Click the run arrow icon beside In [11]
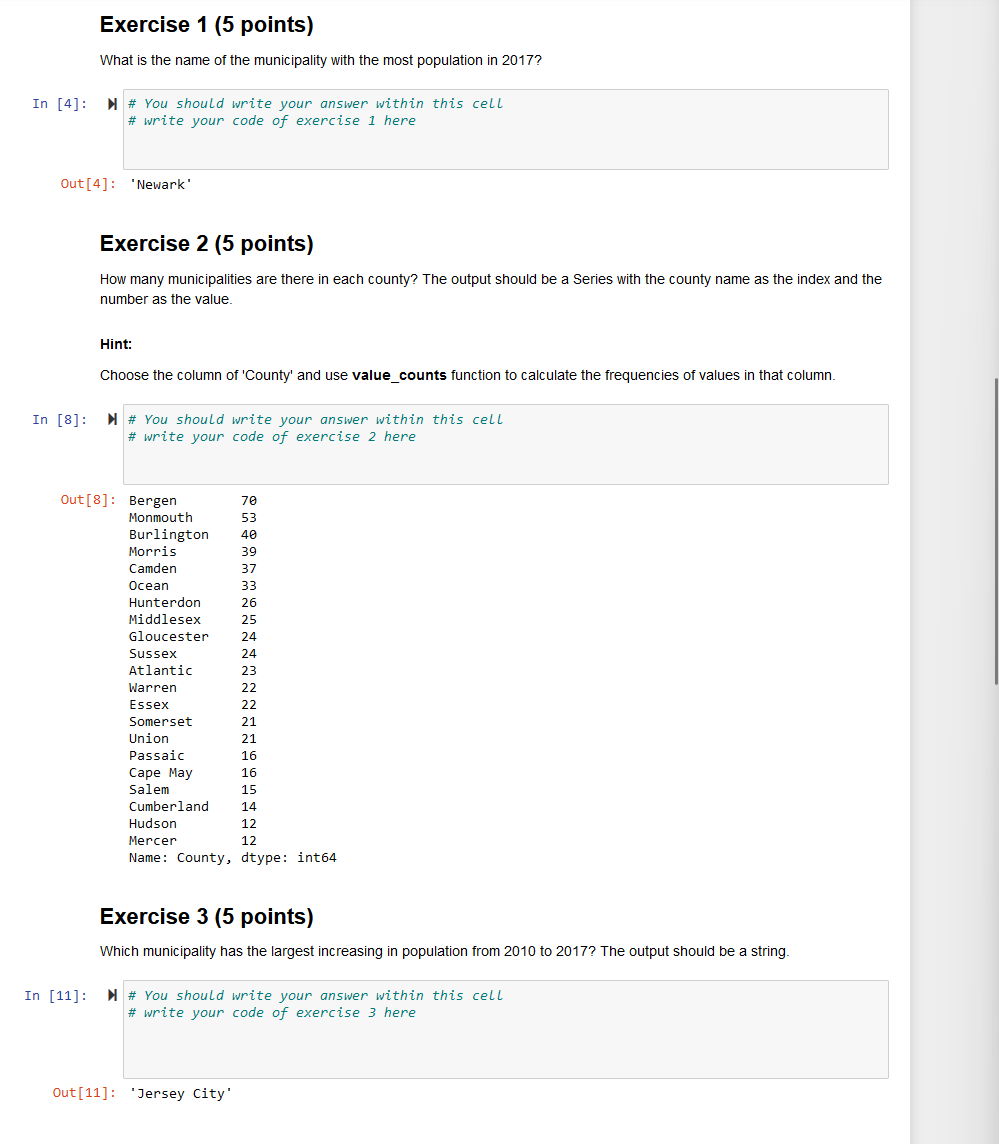999x1144 pixels. (x=111, y=994)
